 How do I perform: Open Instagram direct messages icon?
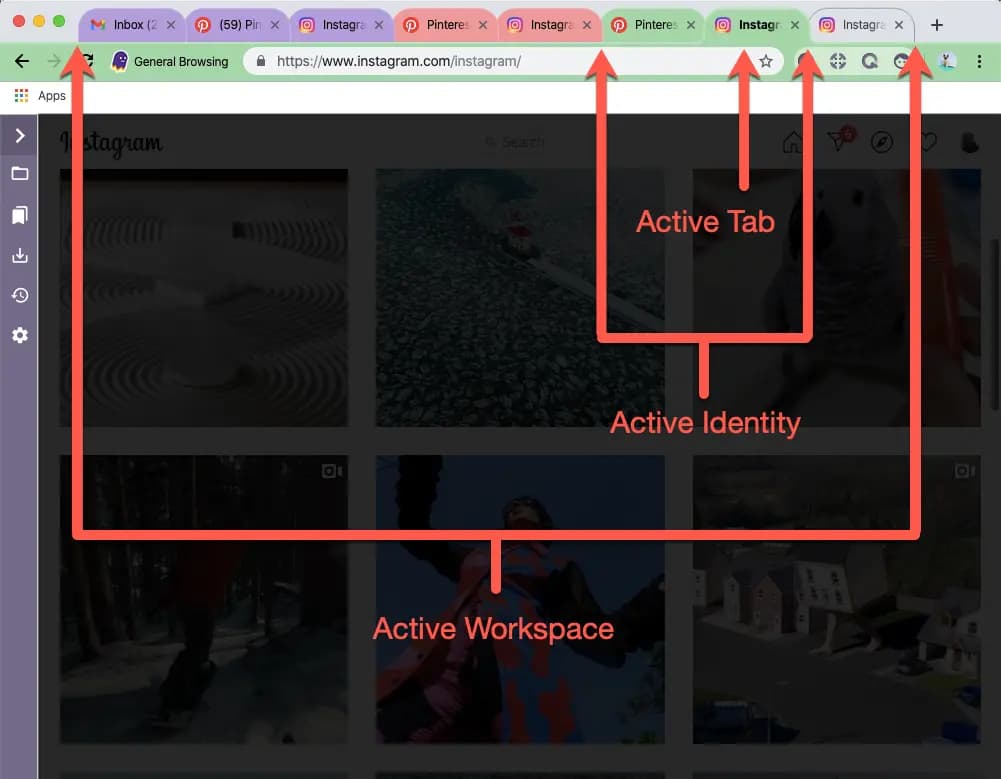point(838,143)
